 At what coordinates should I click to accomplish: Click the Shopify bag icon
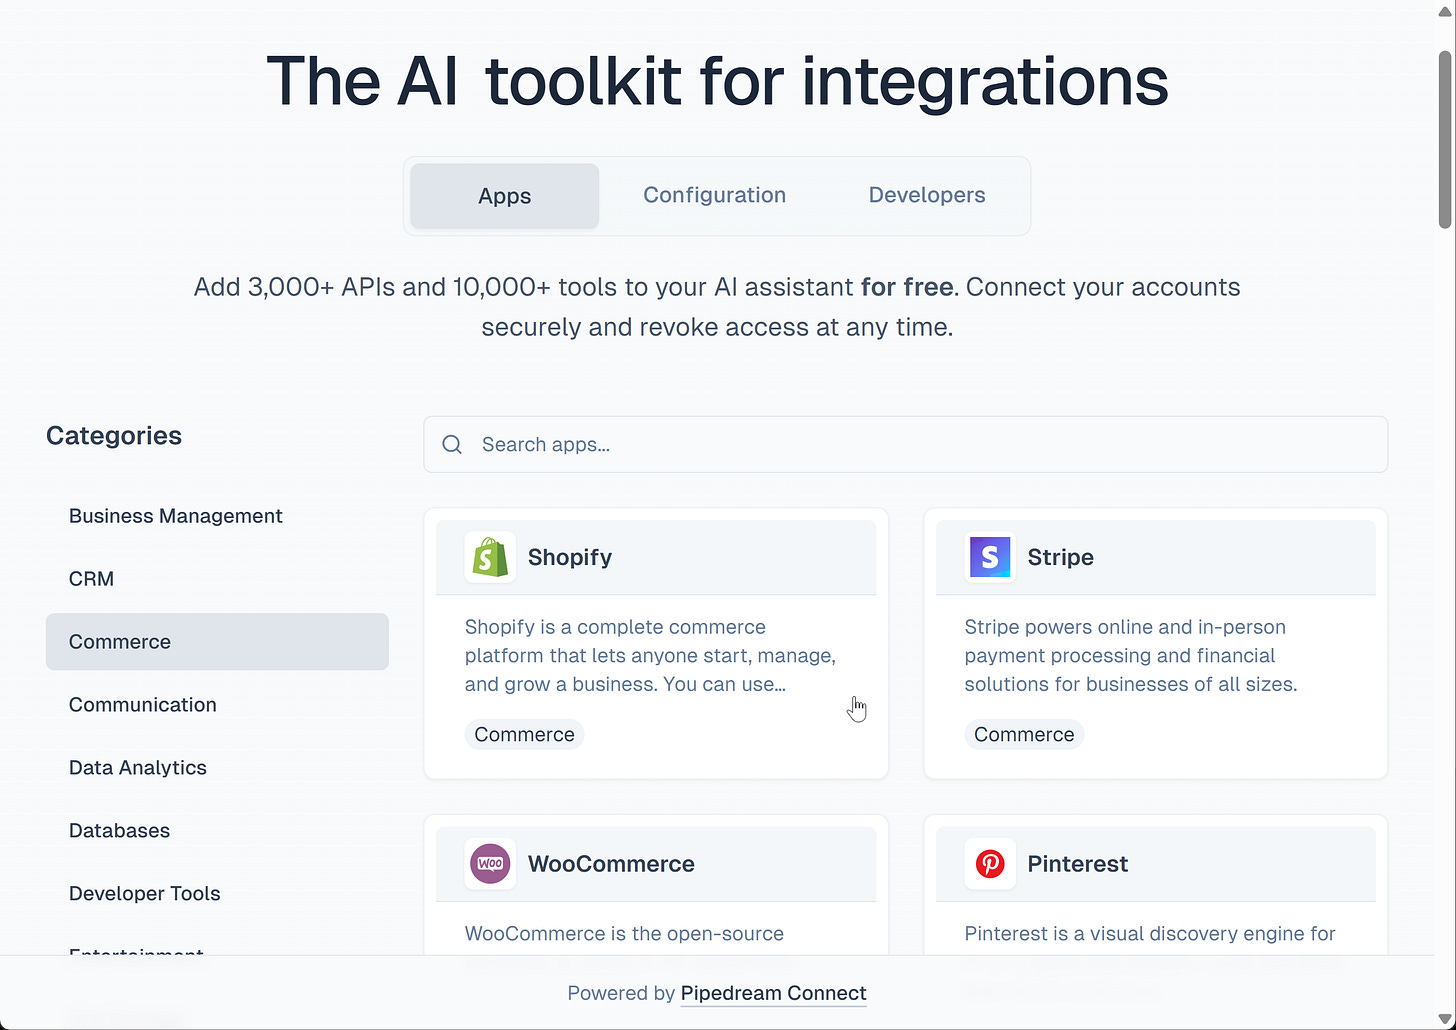pos(489,557)
